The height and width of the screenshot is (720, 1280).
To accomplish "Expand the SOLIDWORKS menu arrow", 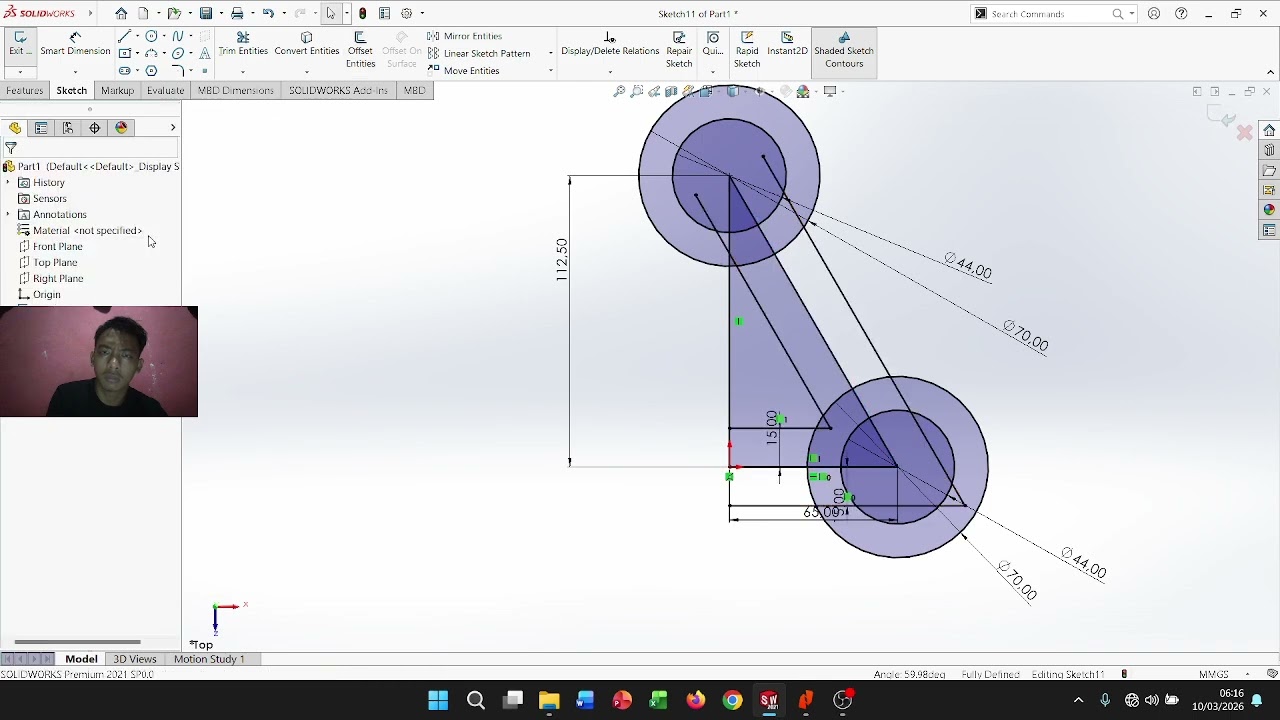I will click(x=90, y=13).
